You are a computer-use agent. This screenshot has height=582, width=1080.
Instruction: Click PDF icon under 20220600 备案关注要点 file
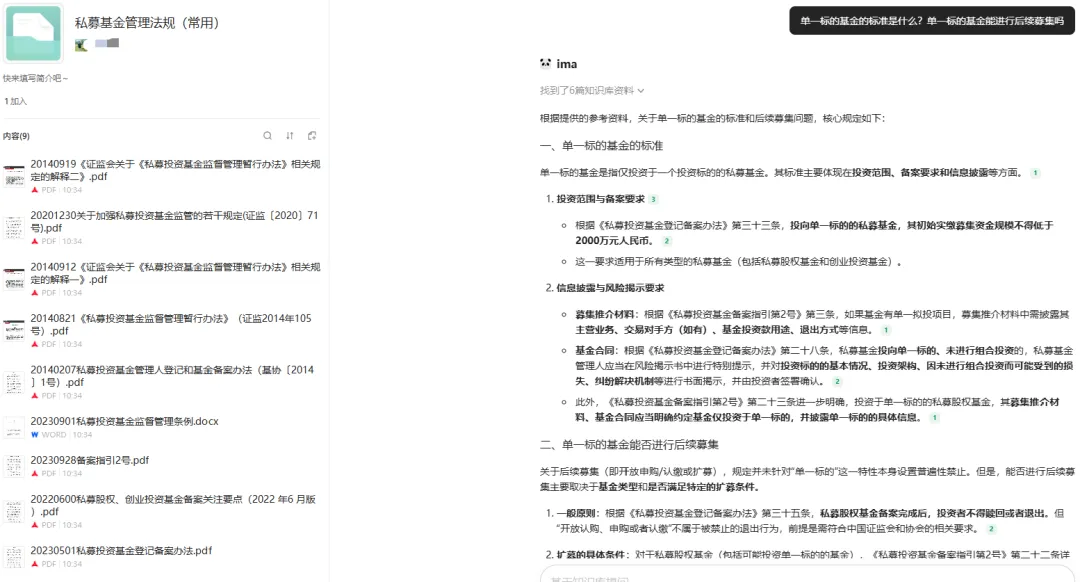coord(34,526)
